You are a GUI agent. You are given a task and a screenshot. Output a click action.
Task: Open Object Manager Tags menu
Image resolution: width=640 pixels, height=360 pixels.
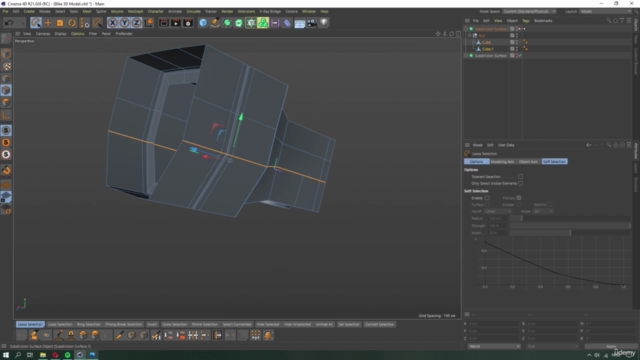[526, 21]
